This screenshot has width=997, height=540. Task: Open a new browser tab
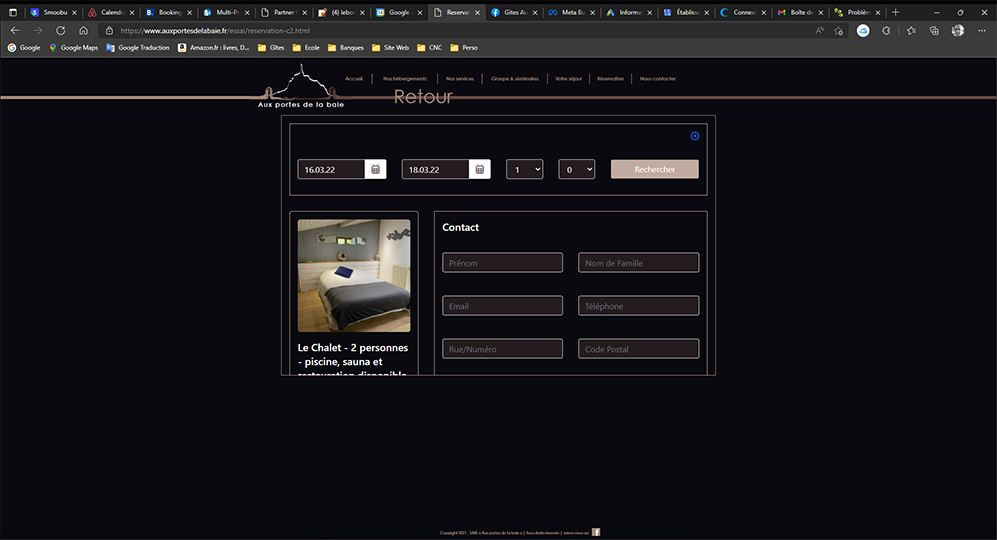(x=895, y=12)
